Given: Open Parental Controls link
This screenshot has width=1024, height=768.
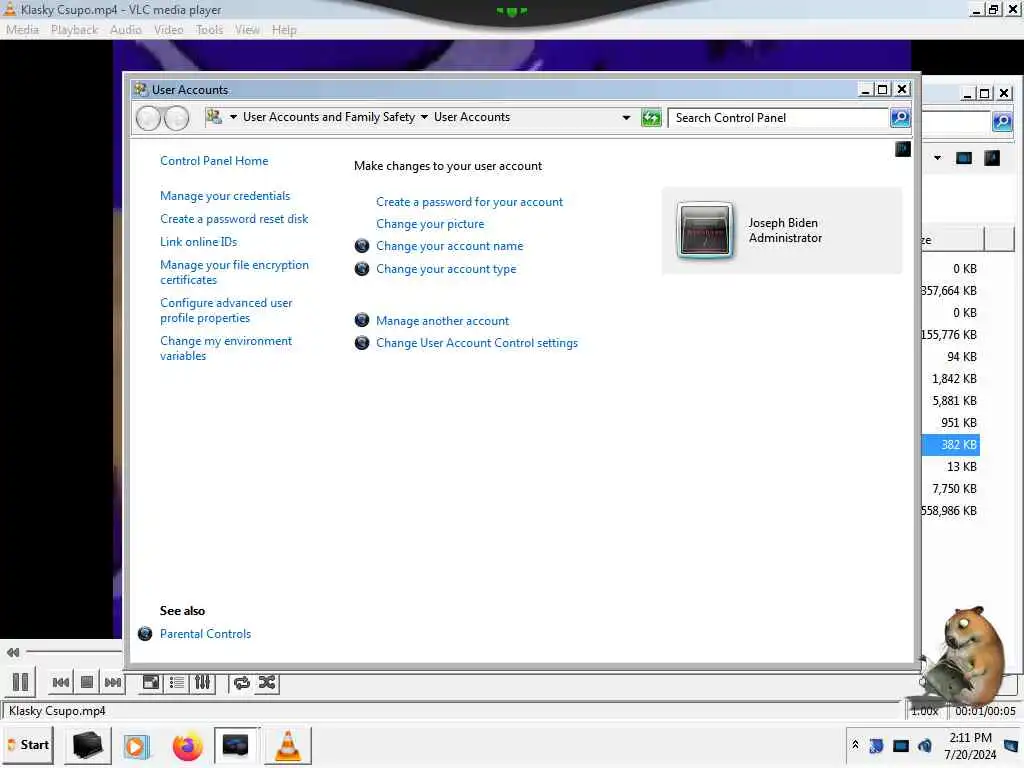Looking at the screenshot, I should 205,633.
